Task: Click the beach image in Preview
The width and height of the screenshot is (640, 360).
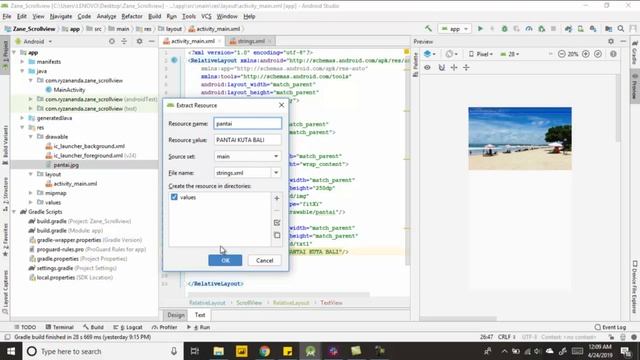Action: [x=520, y=138]
